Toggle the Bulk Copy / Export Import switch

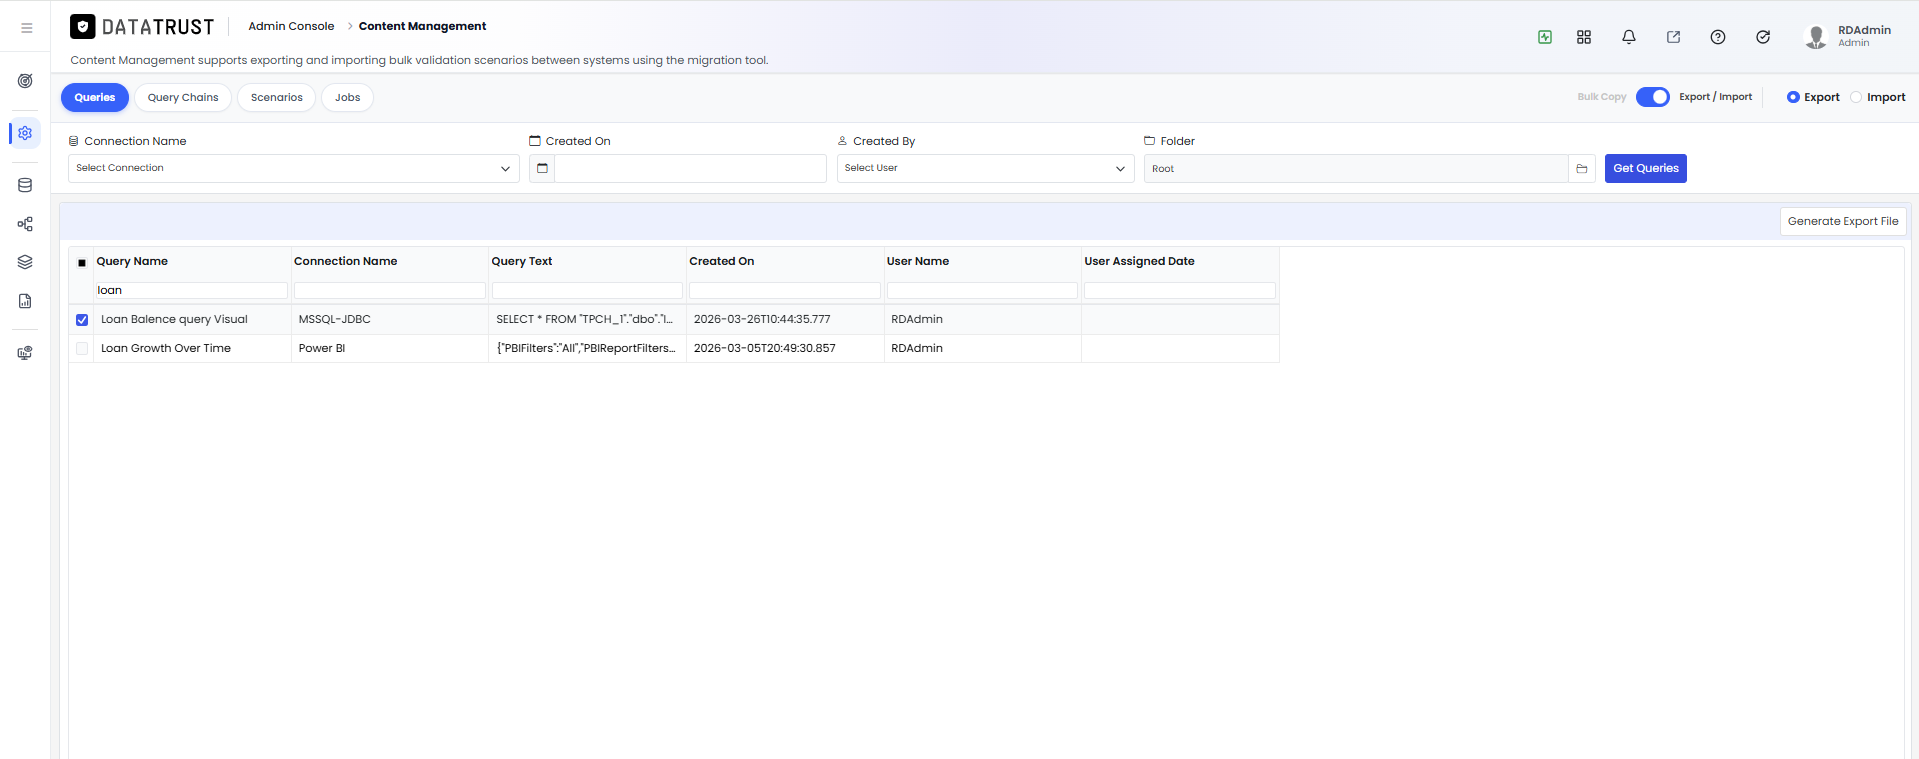1653,97
